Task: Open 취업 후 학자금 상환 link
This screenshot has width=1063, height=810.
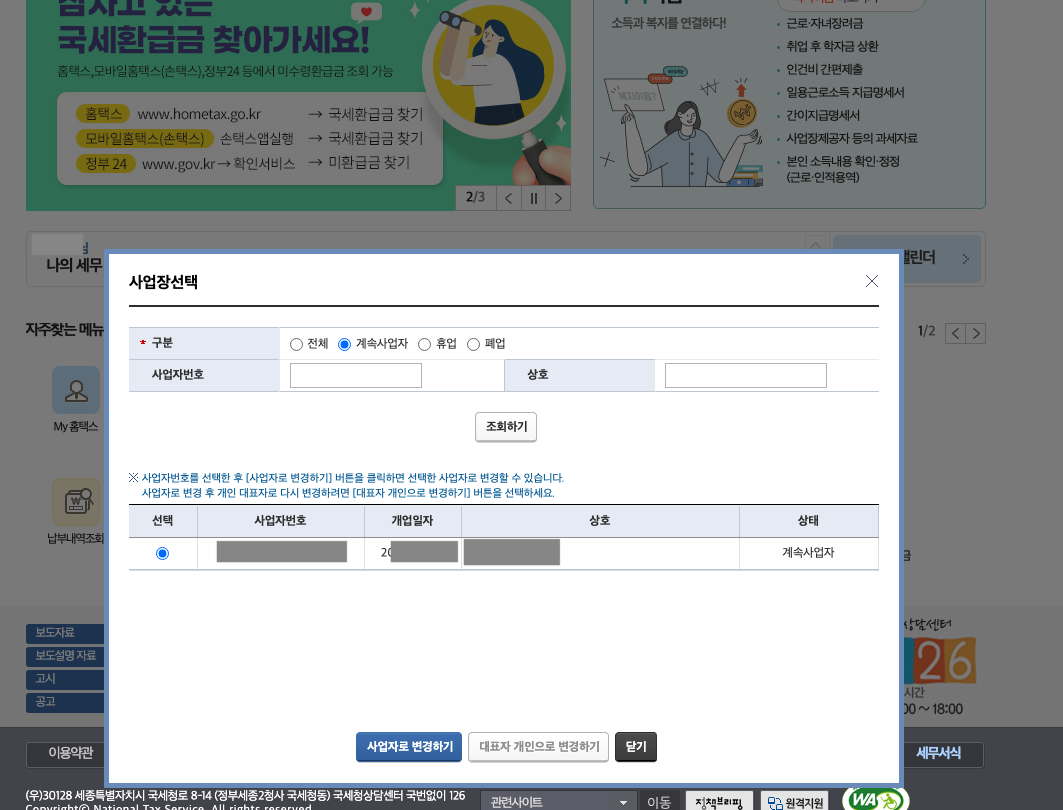Action: click(x=832, y=47)
